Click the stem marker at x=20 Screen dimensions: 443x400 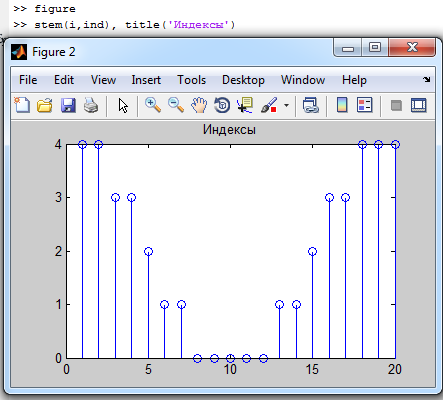(395, 145)
